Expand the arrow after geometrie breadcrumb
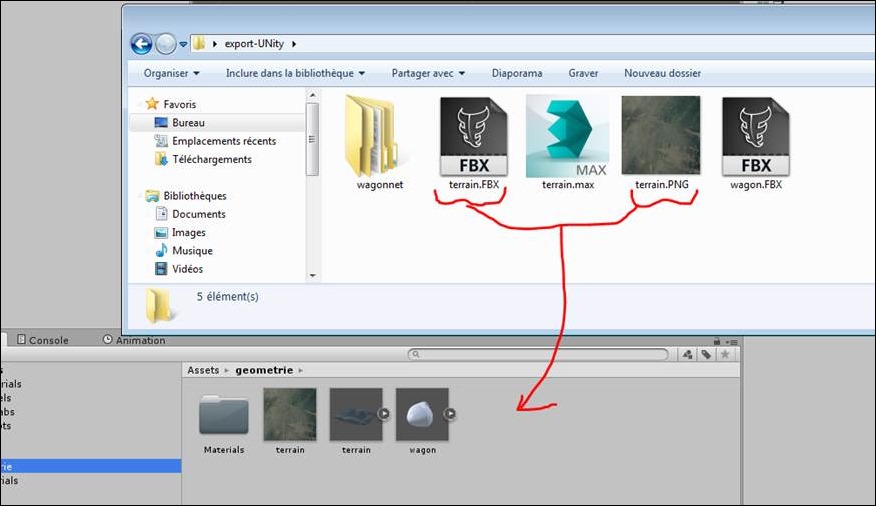 click(x=301, y=370)
